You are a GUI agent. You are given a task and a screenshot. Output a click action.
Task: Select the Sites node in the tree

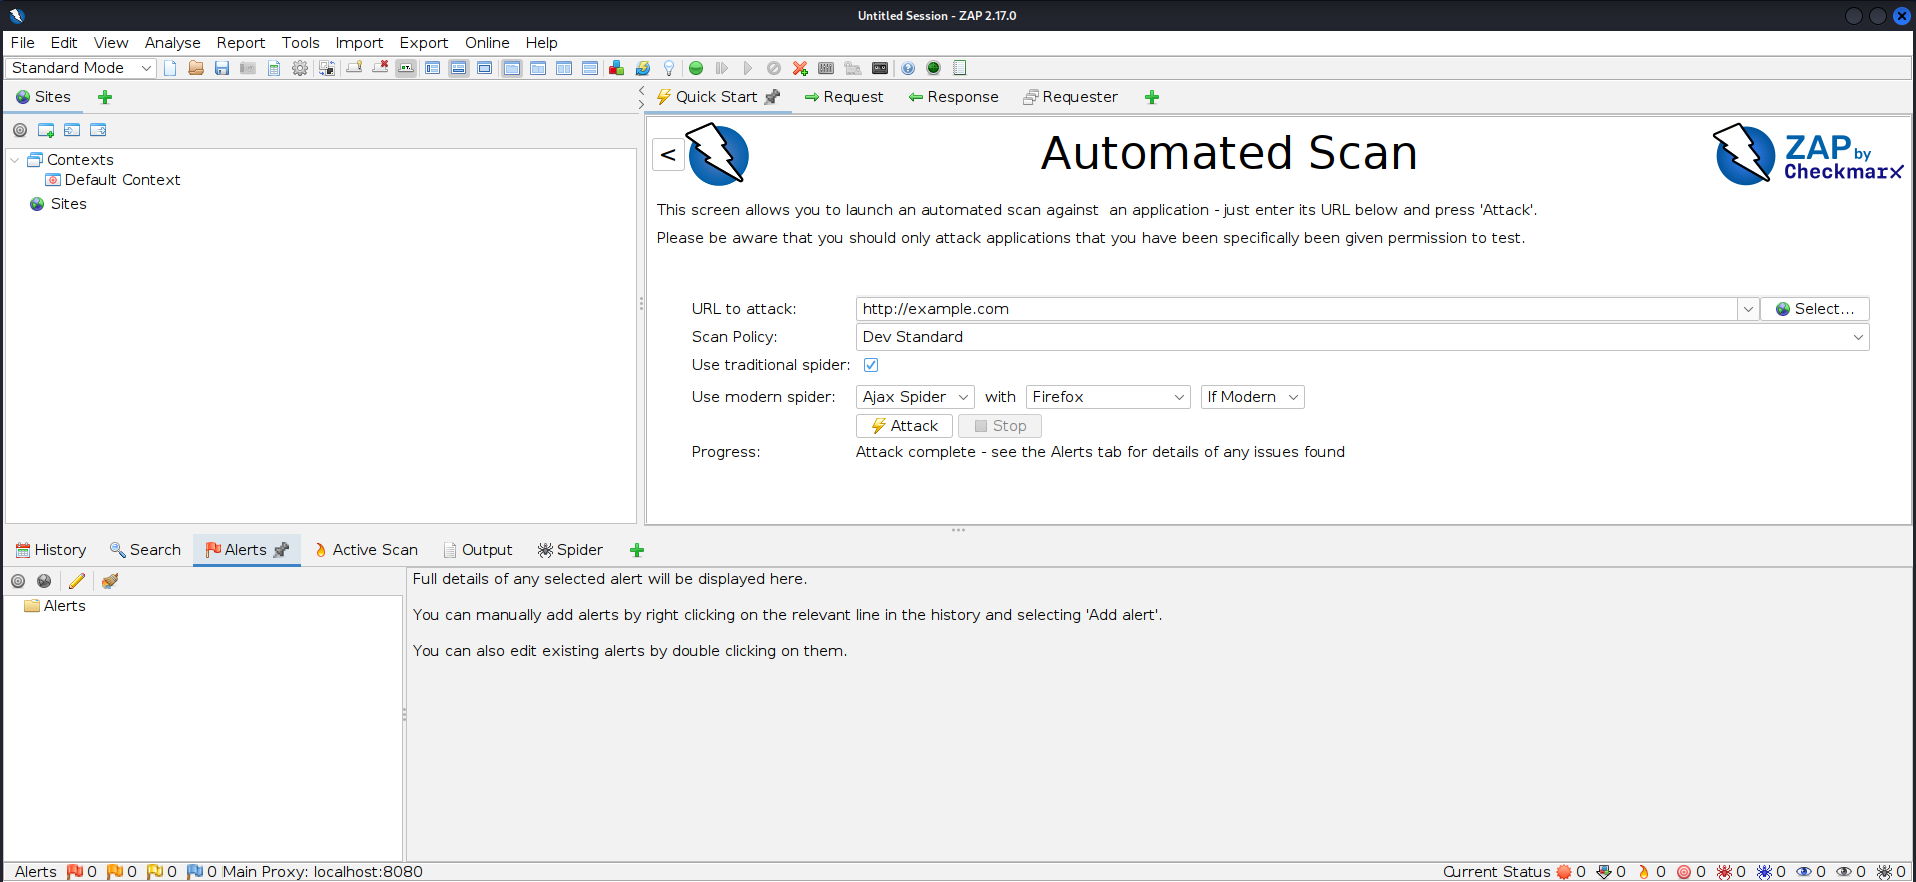[x=58, y=204]
